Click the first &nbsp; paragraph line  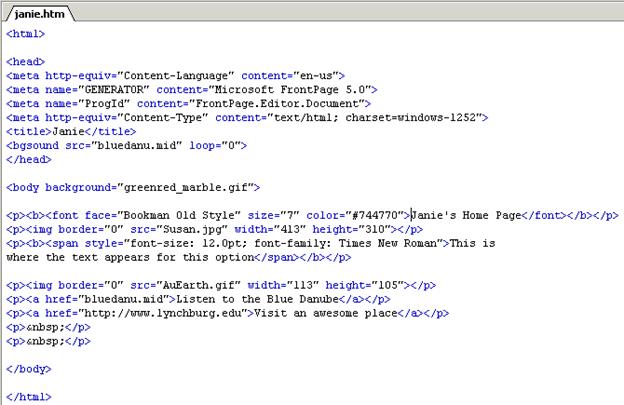click(48, 327)
